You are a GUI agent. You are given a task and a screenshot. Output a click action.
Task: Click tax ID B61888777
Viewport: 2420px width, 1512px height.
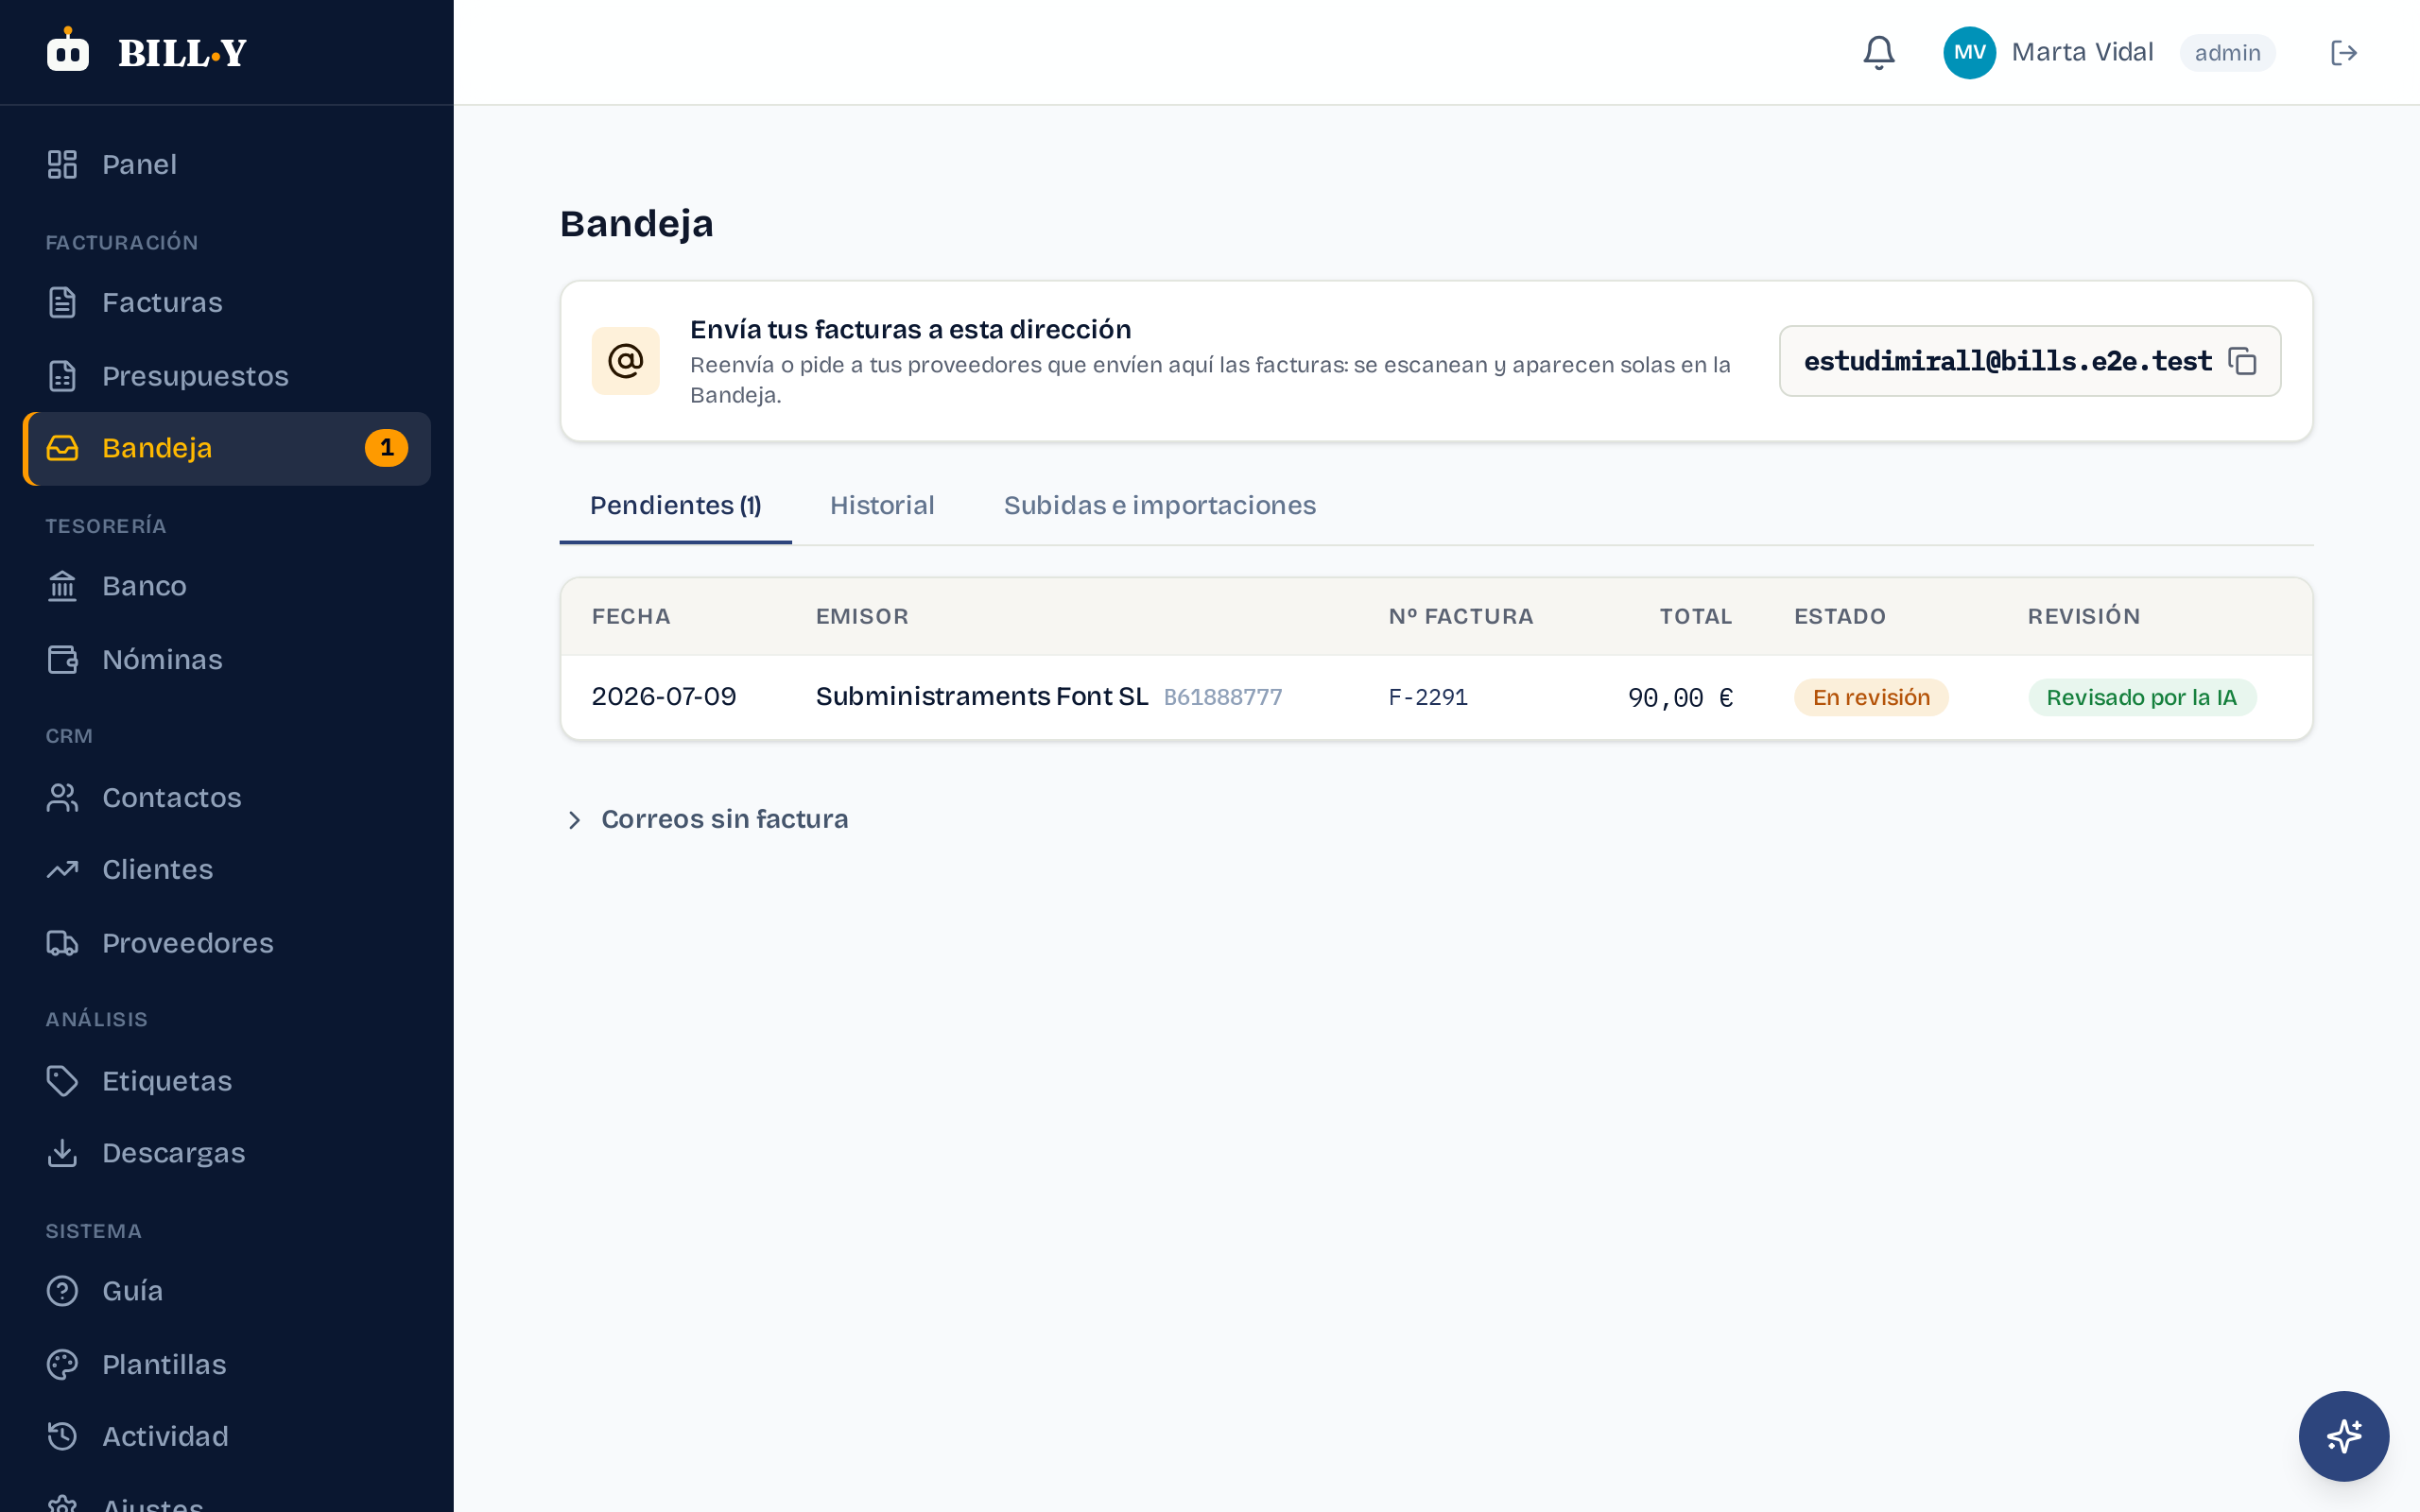pos(1222,697)
